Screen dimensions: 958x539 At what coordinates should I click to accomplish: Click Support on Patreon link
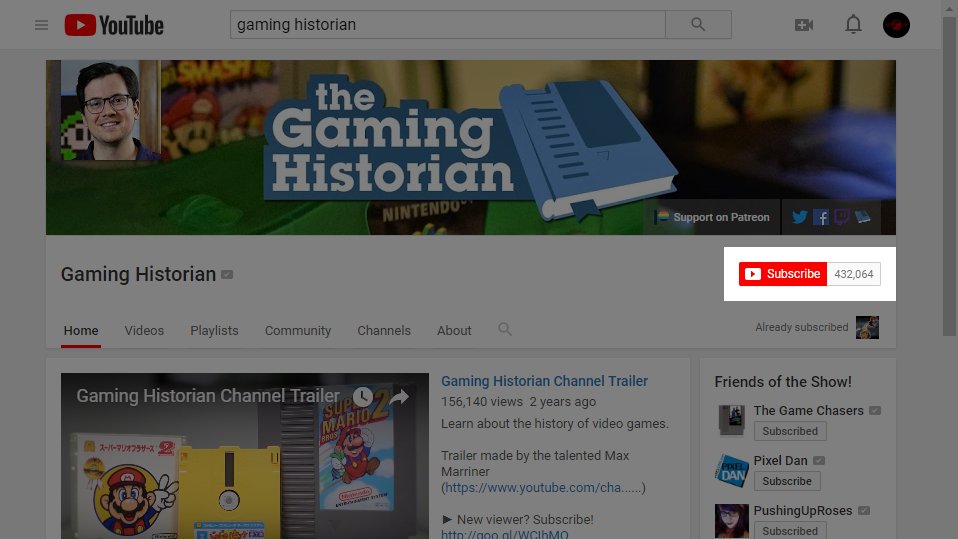(x=712, y=217)
